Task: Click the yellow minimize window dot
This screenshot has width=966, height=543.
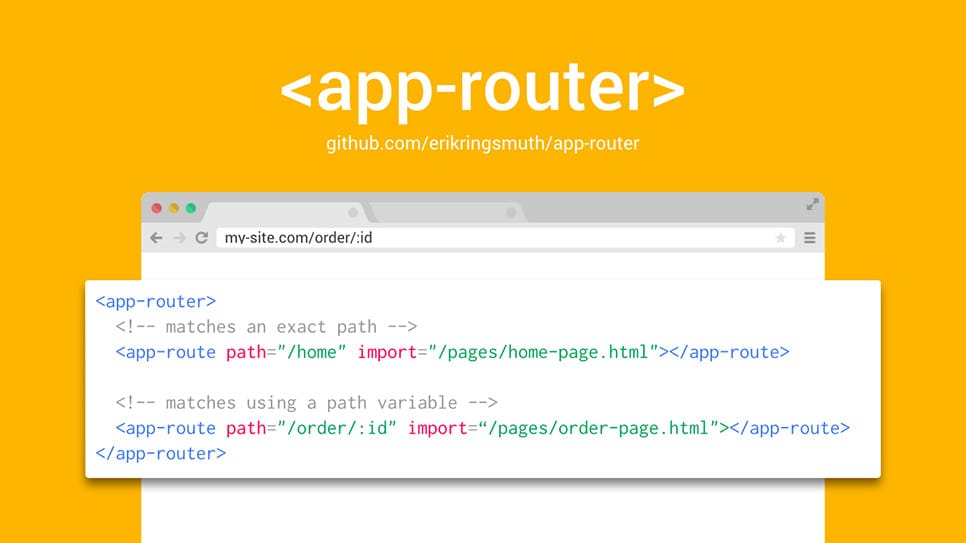Action: pos(174,208)
